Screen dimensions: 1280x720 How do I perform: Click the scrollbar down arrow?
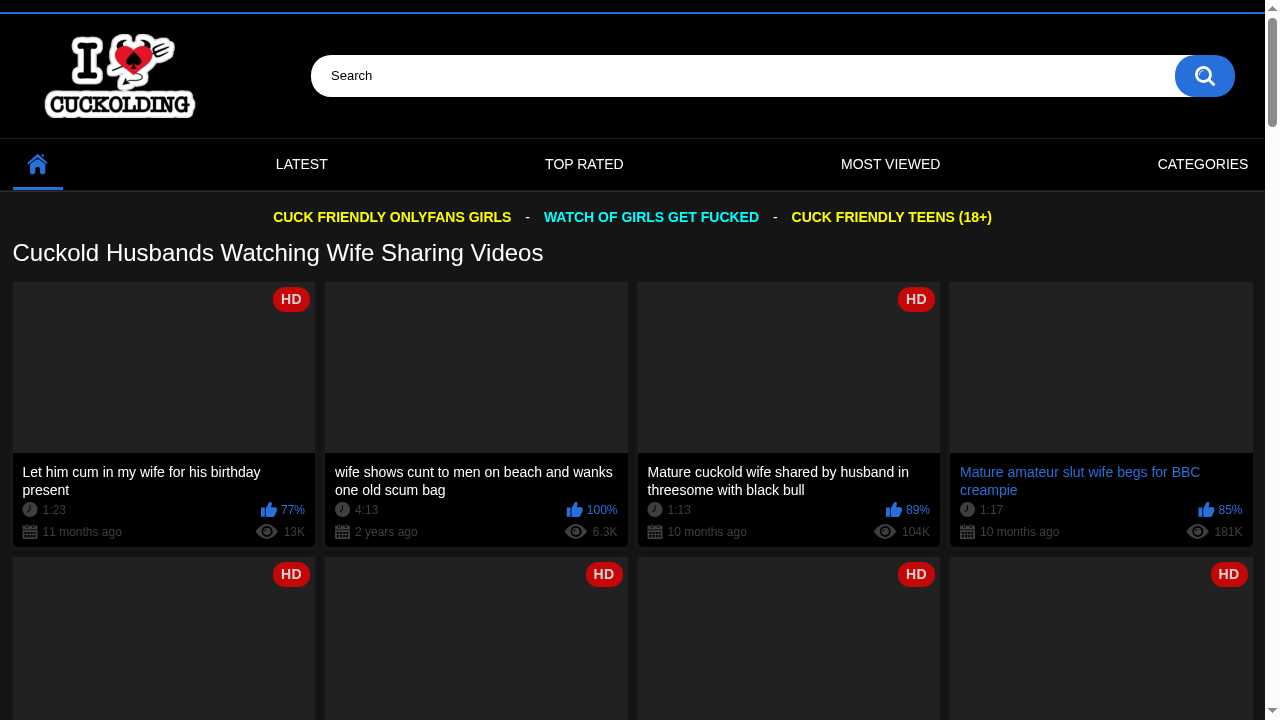click(x=1272, y=711)
